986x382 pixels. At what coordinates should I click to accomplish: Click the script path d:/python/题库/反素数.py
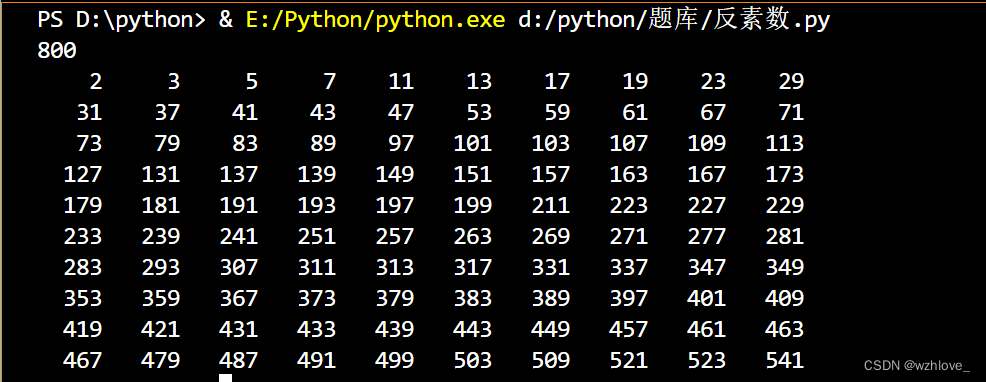point(674,20)
